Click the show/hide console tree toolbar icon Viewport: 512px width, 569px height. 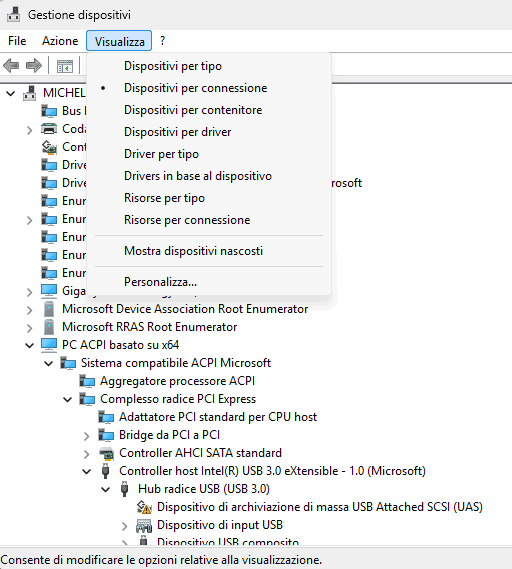65,66
